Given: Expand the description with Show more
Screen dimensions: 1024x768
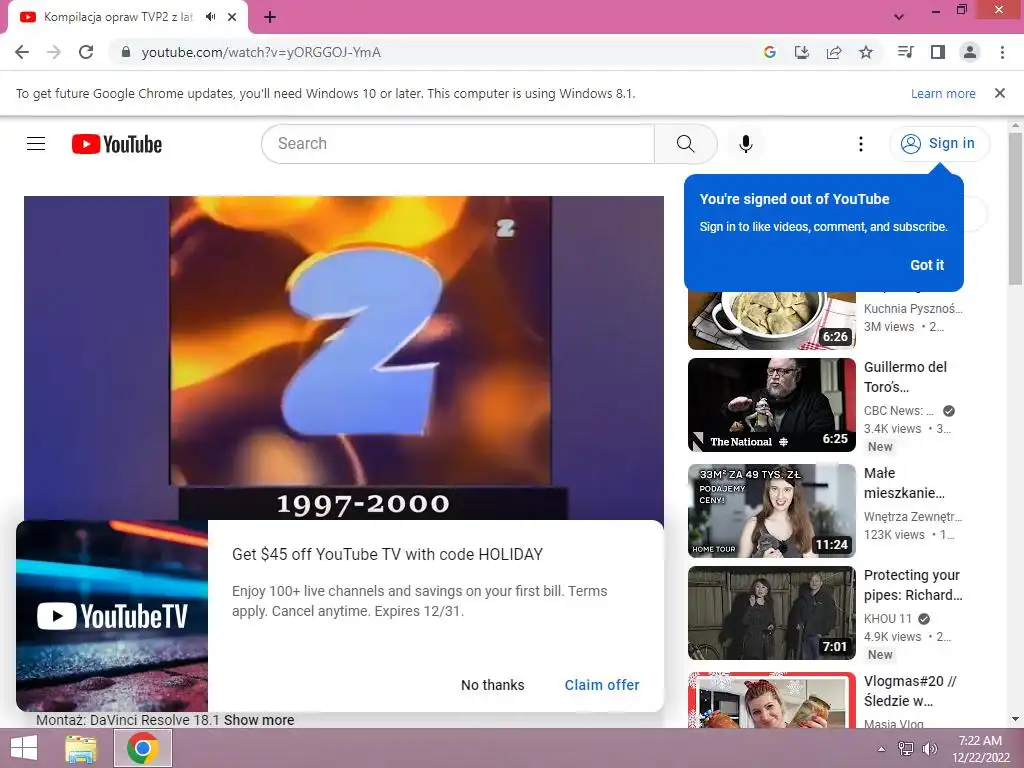Looking at the screenshot, I should pos(259,720).
